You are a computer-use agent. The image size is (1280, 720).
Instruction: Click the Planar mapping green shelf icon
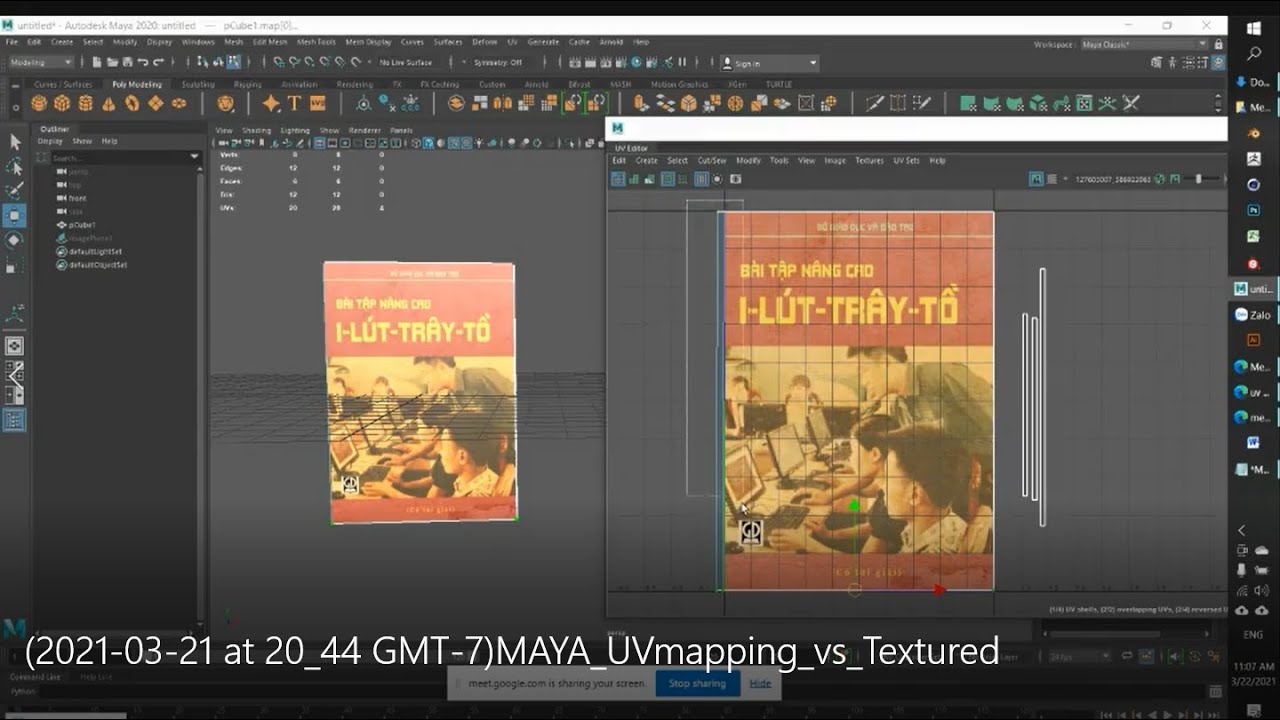pos(967,103)
